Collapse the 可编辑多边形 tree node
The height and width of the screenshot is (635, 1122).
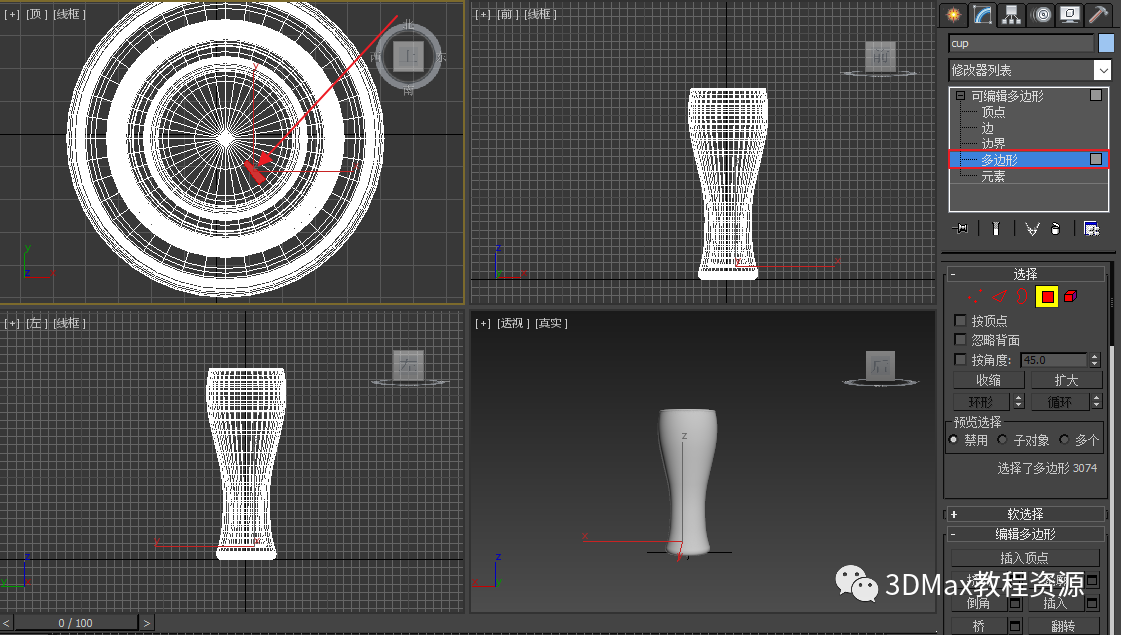pyautogui.click(x=960, y=95)
